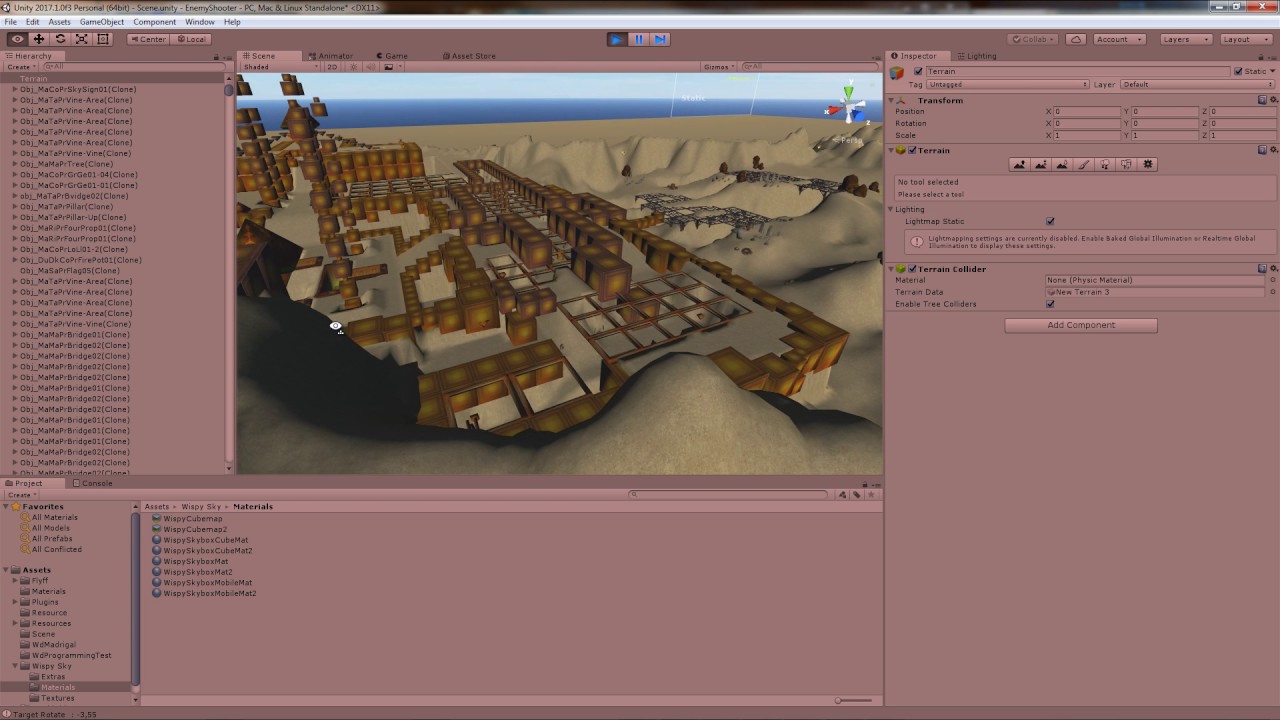Click the Add Component button
This screenshot has height=720, width=1280.
tap(1081, 325)
